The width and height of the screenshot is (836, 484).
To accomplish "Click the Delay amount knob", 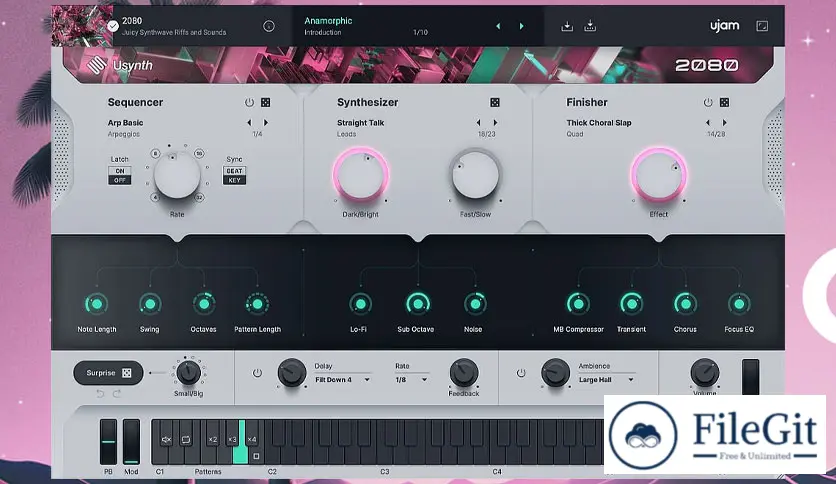I will tap(292, 373).
